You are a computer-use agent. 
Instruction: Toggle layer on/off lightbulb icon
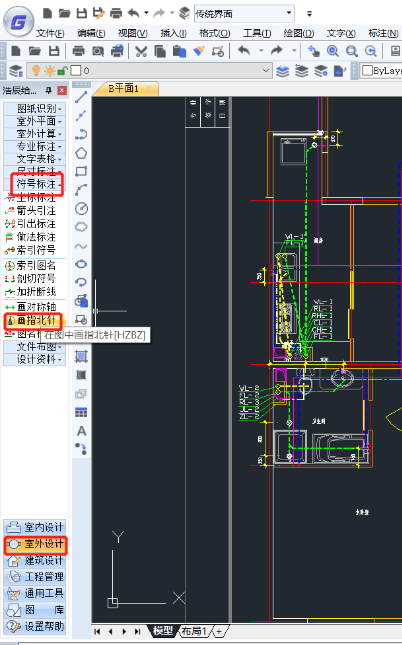[36, 71]
